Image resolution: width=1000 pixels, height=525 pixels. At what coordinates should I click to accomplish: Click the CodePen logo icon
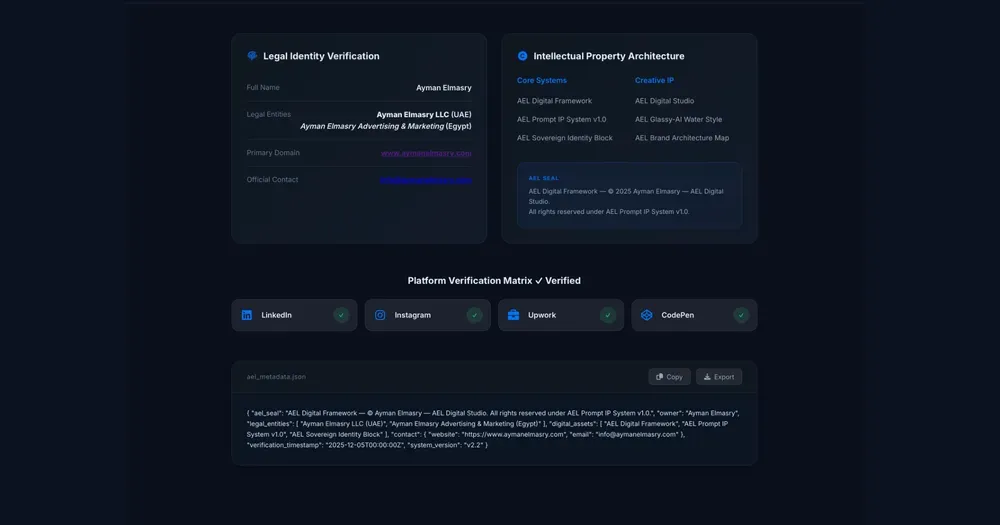click(647, 315)
